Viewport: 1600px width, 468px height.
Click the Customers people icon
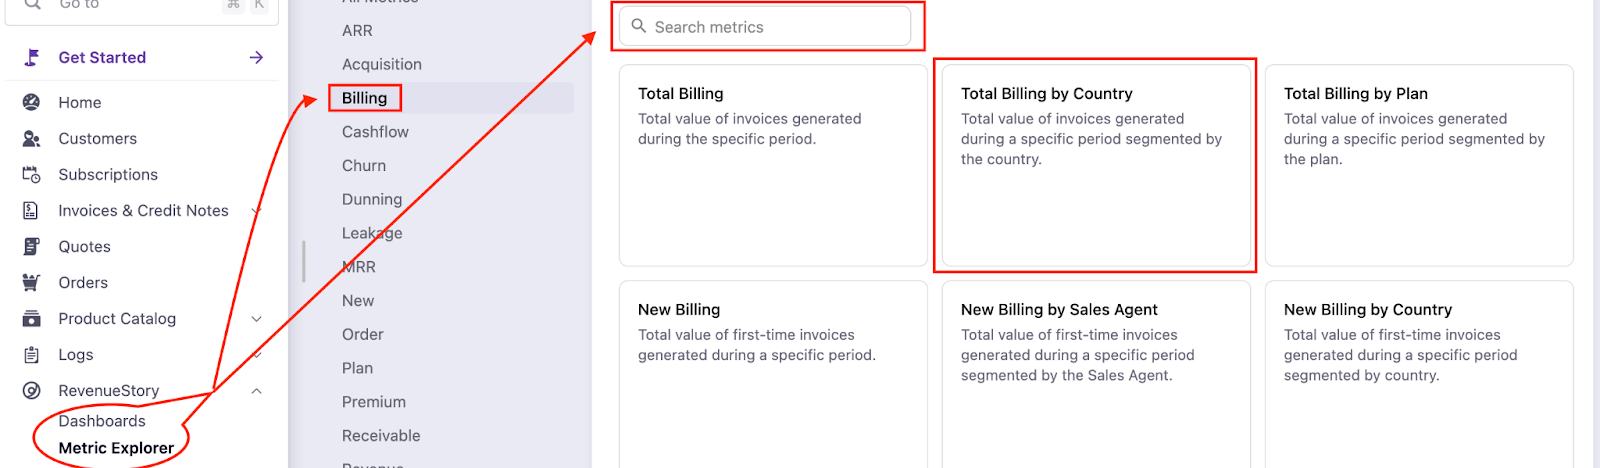click(31, 138)
